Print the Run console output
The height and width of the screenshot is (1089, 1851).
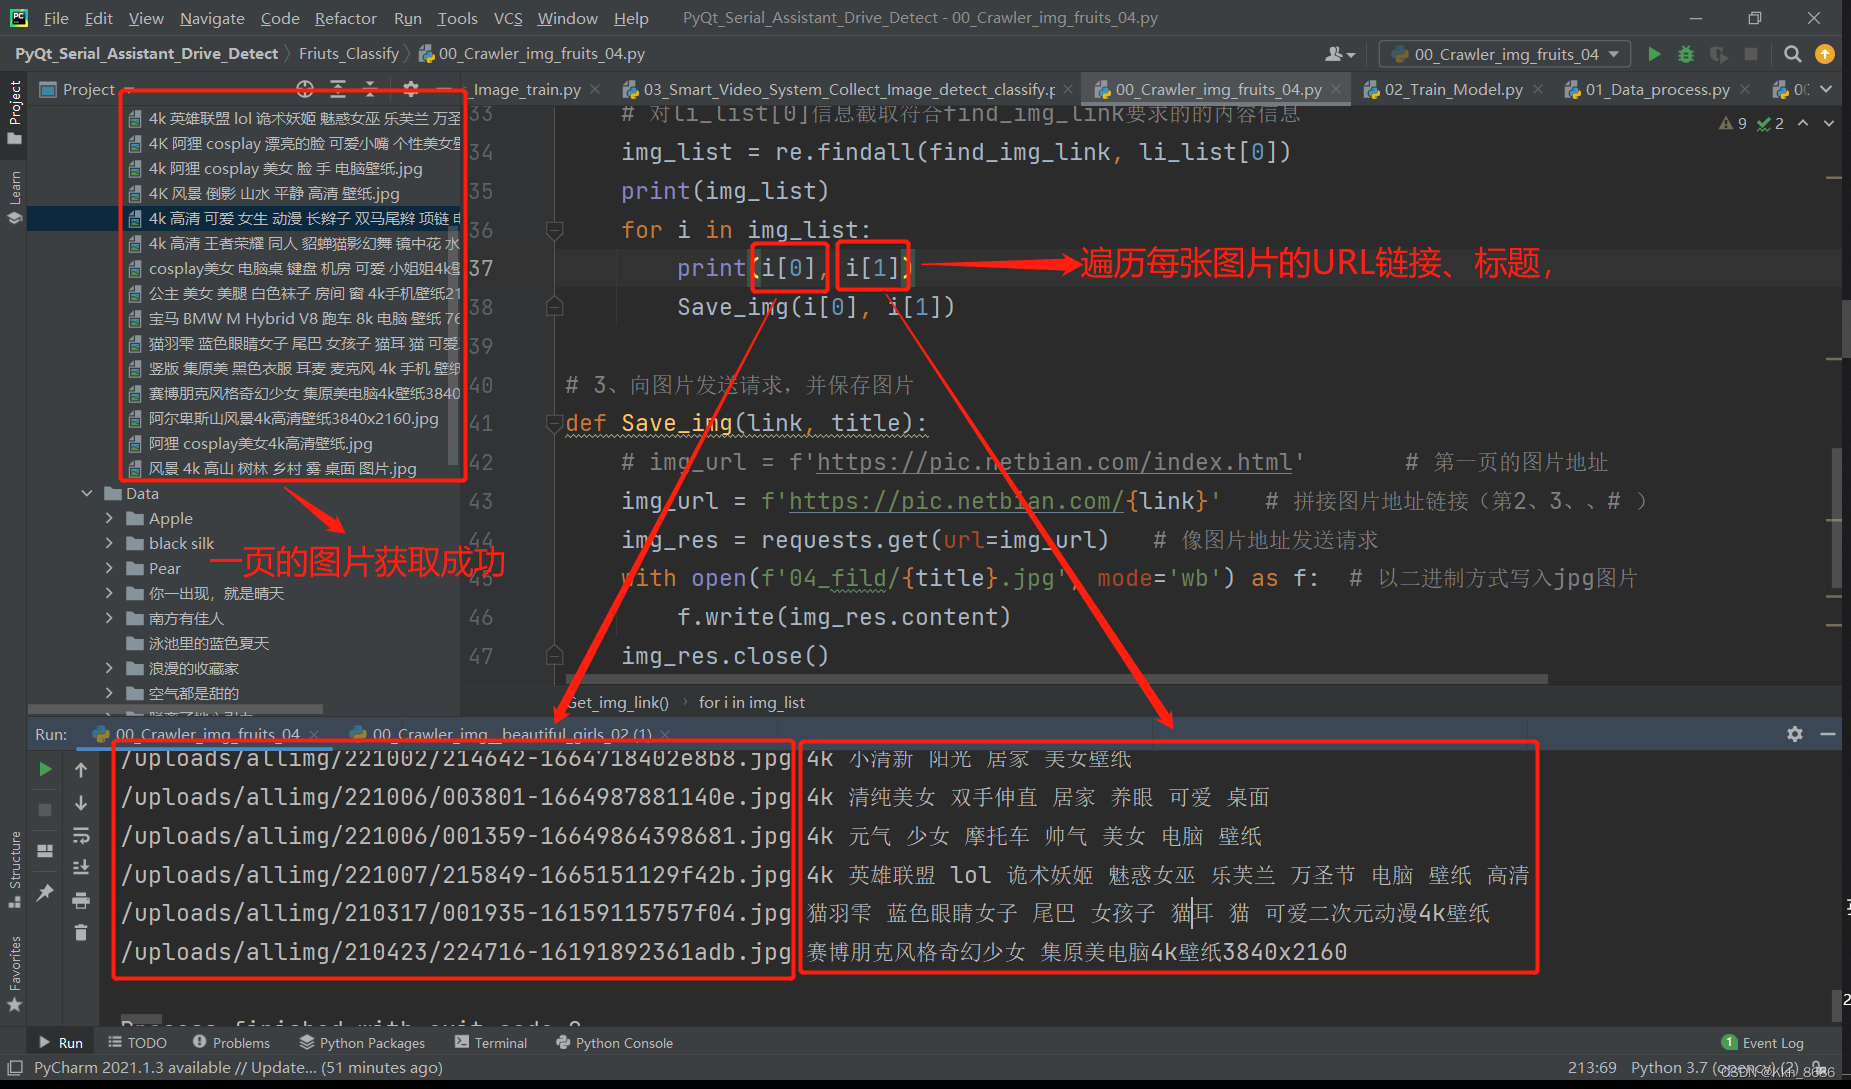click(81, 900)
